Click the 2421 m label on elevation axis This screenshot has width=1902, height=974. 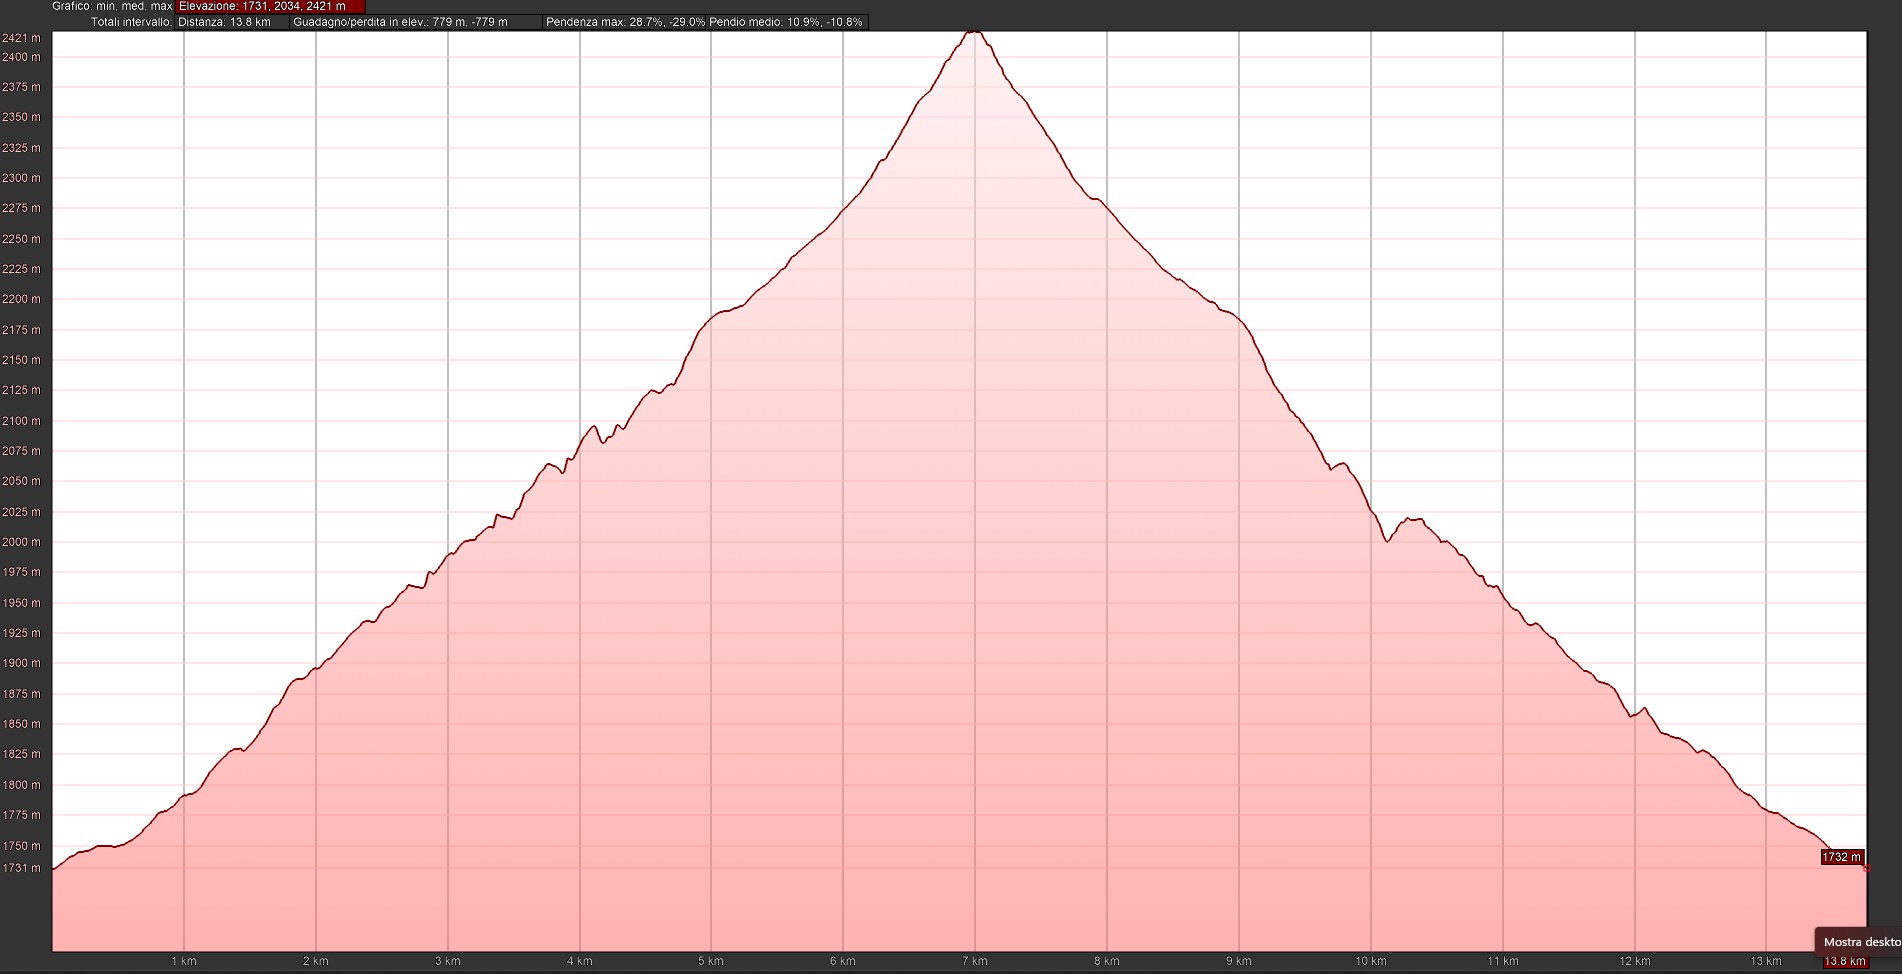pos(22,38)
